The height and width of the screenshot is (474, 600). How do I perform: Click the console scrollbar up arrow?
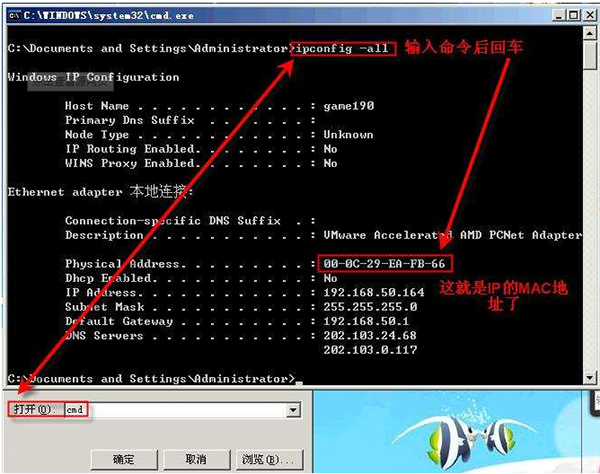pyautogui.click(x=589, y=34)
